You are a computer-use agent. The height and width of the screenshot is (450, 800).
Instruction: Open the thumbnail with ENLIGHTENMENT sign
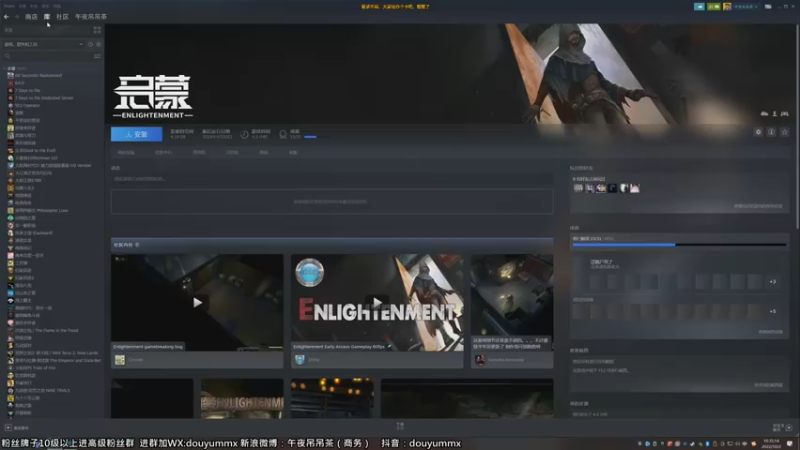click(242, 398)
